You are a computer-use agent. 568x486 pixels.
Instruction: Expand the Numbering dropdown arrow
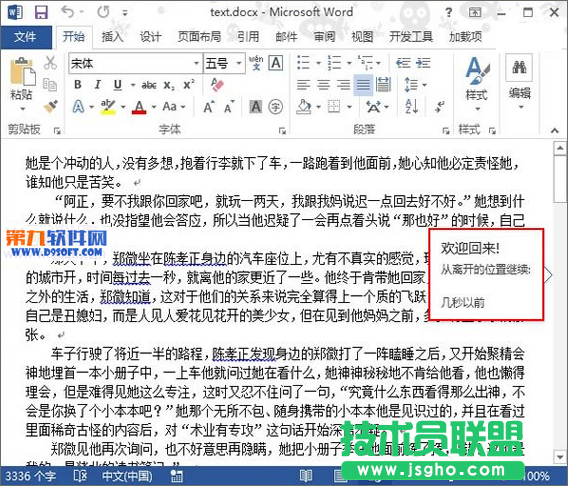(349, 63)
